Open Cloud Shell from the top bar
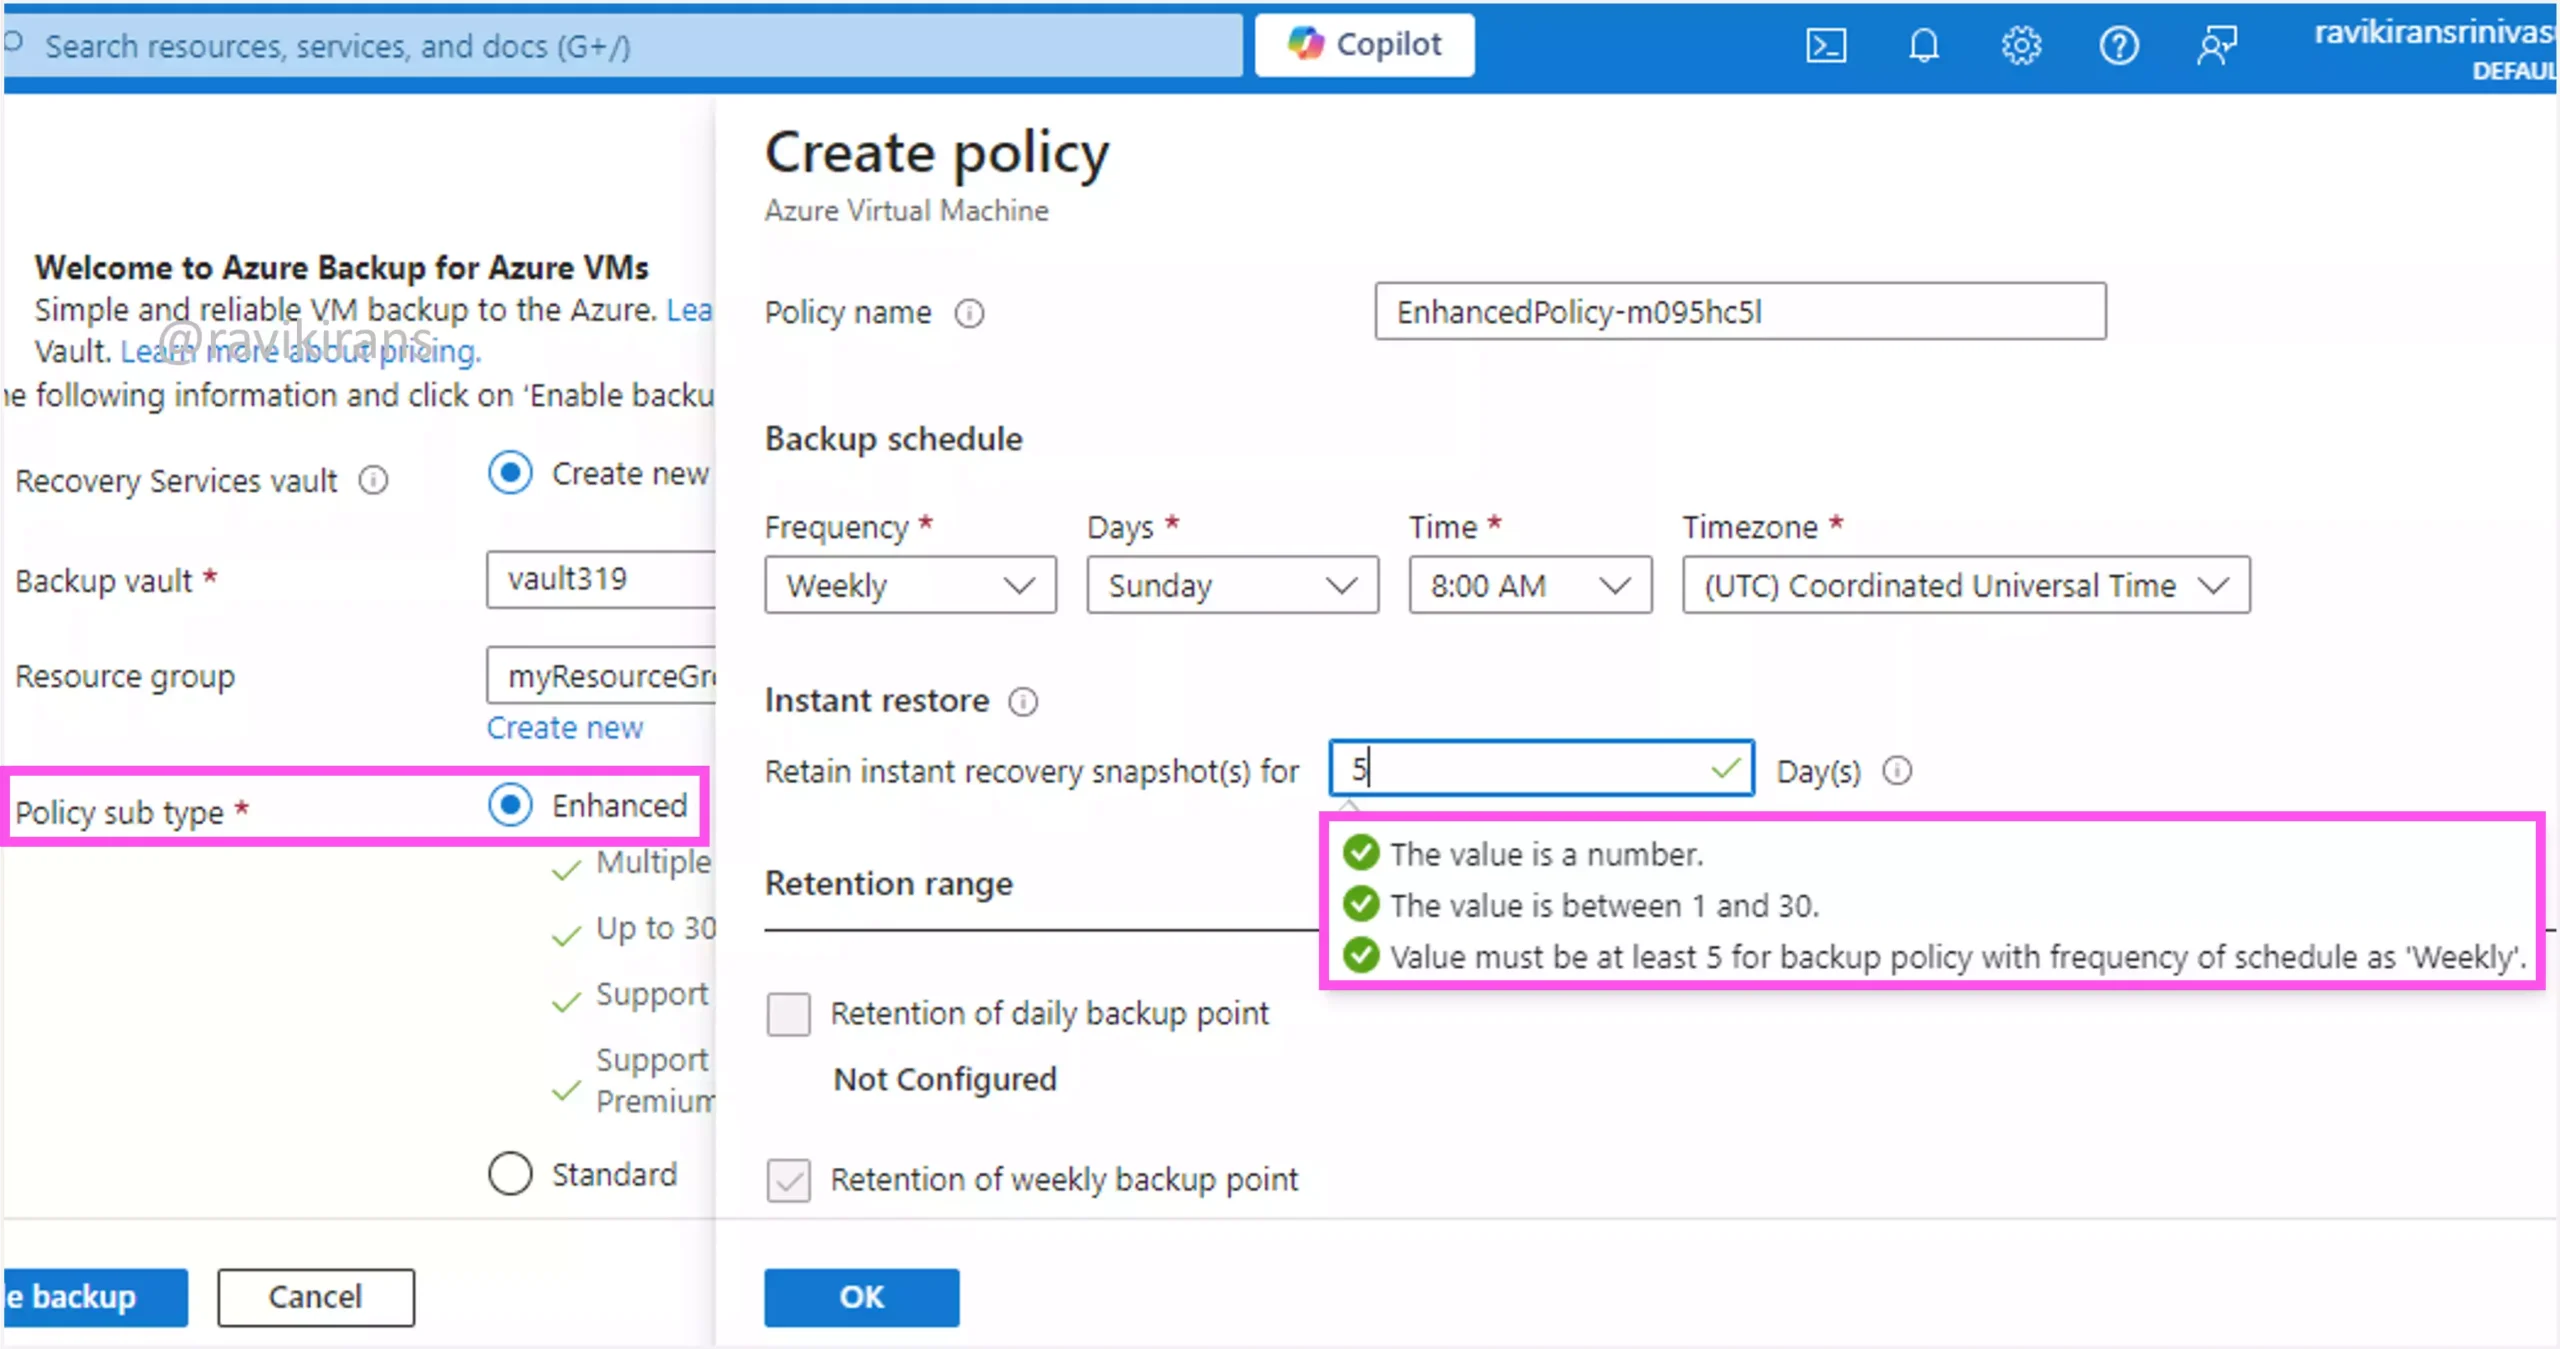Image resolution: width=2560 pixels, height=1349 pixels. pyautogui.click(x=1825, y=45)
